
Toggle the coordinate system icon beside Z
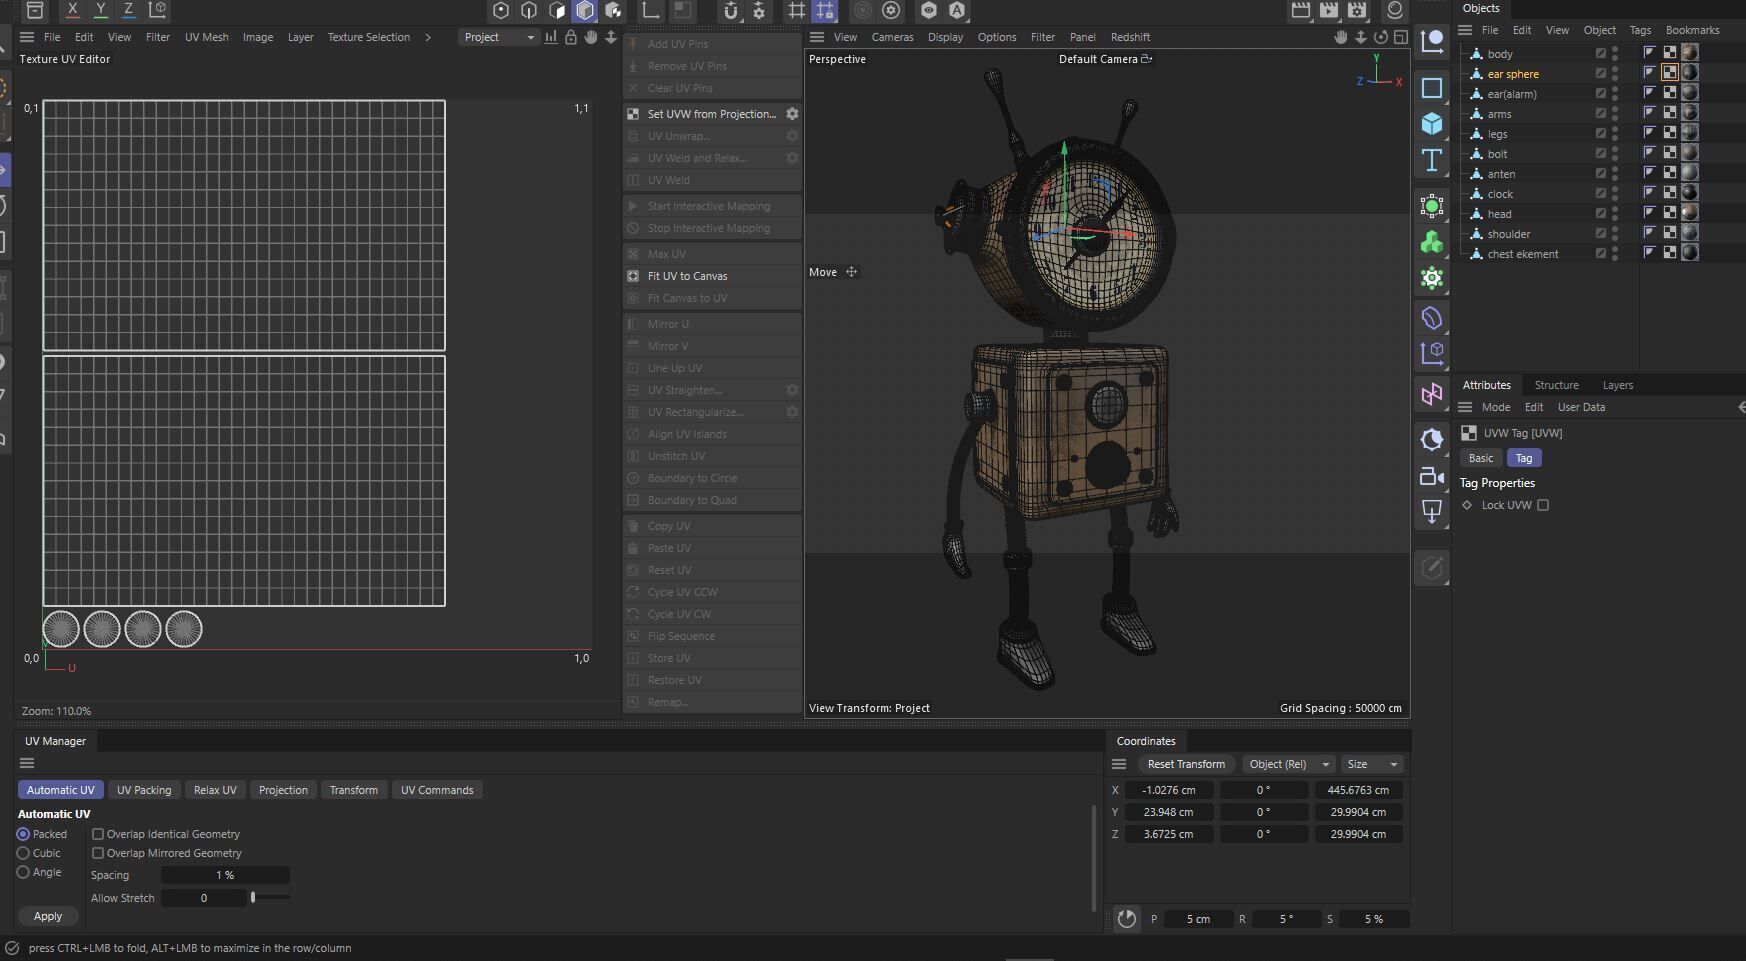point(157,10)
